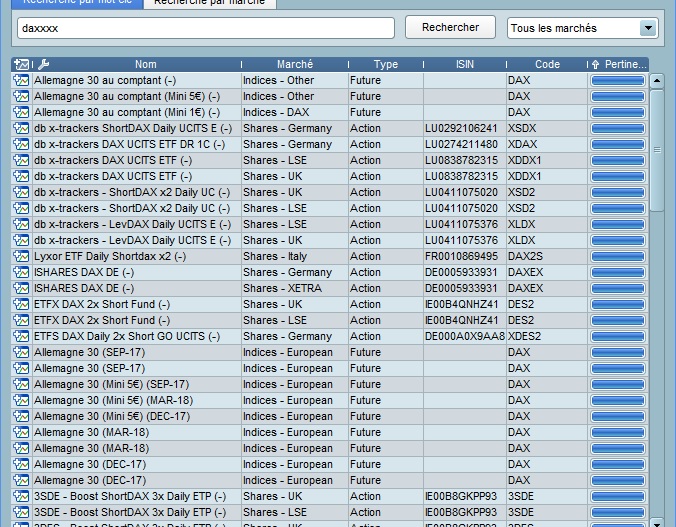Chart icon of 3SDE Boost ShortDAX 3x on Shares - UK

point(21,496)
